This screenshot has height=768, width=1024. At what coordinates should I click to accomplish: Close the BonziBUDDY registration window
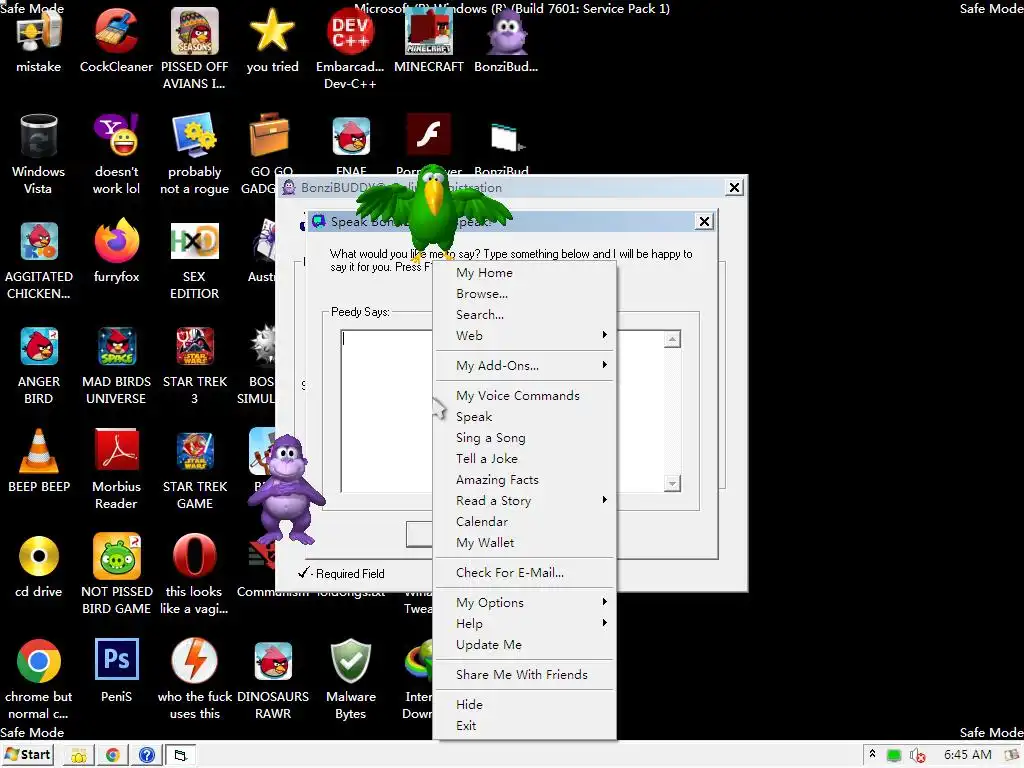coord(734,187)
